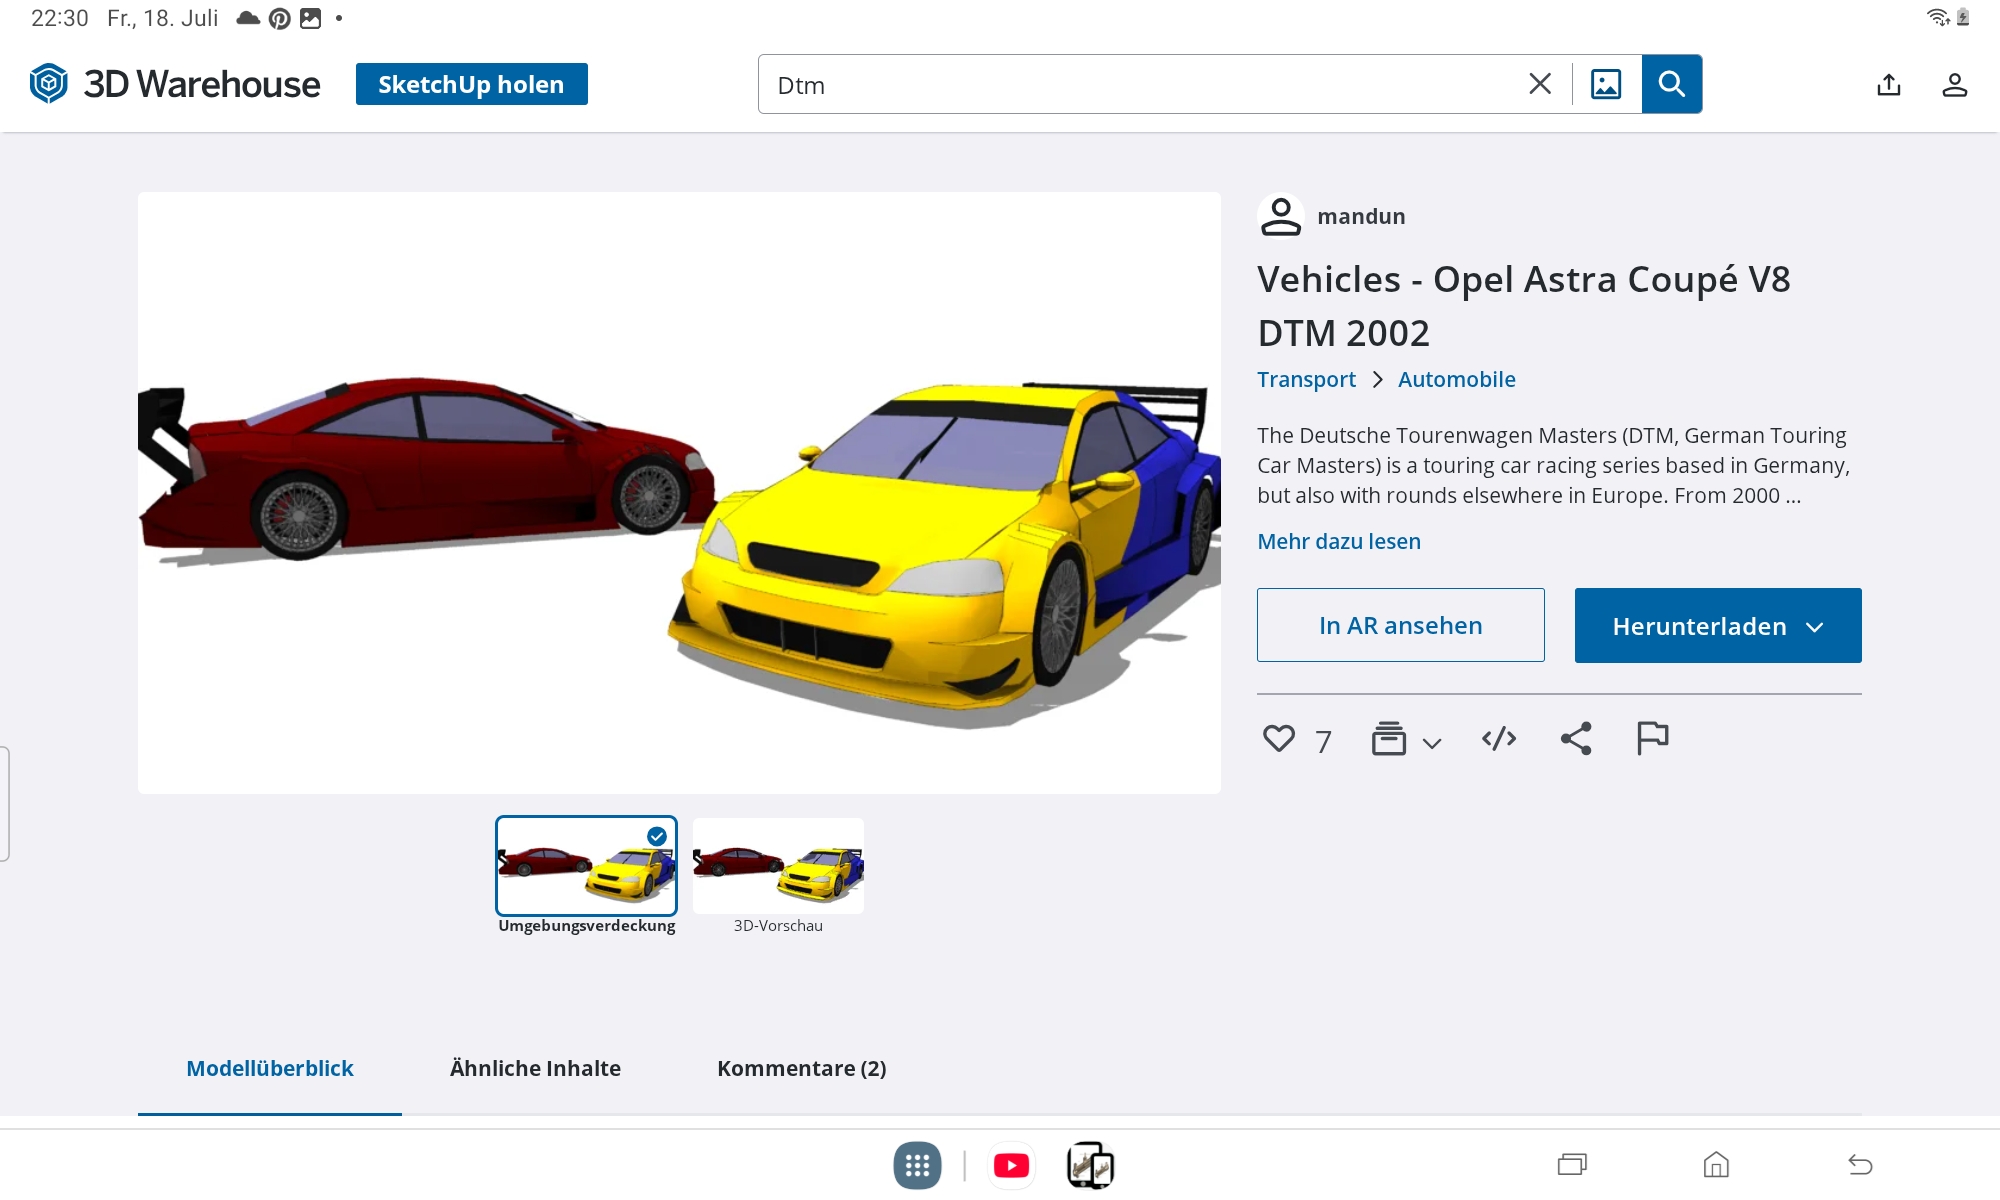2000x1200 pixels.
Task: Clear the search field with X
Action: (x=1540, y=84)
